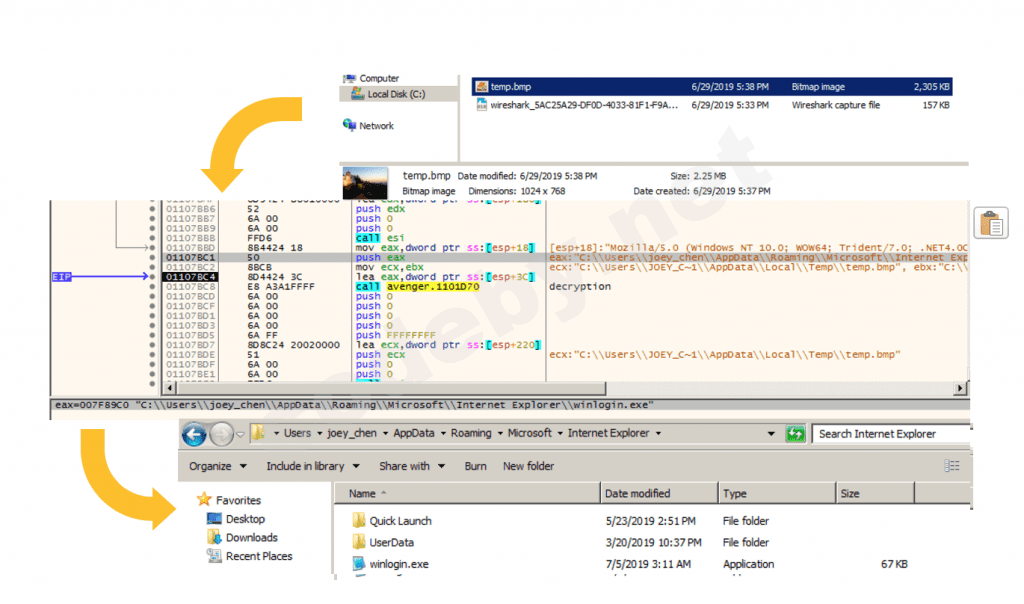1024x604 pixels.
Task: Sort files by the Name column header
Action: pos(362,493)
